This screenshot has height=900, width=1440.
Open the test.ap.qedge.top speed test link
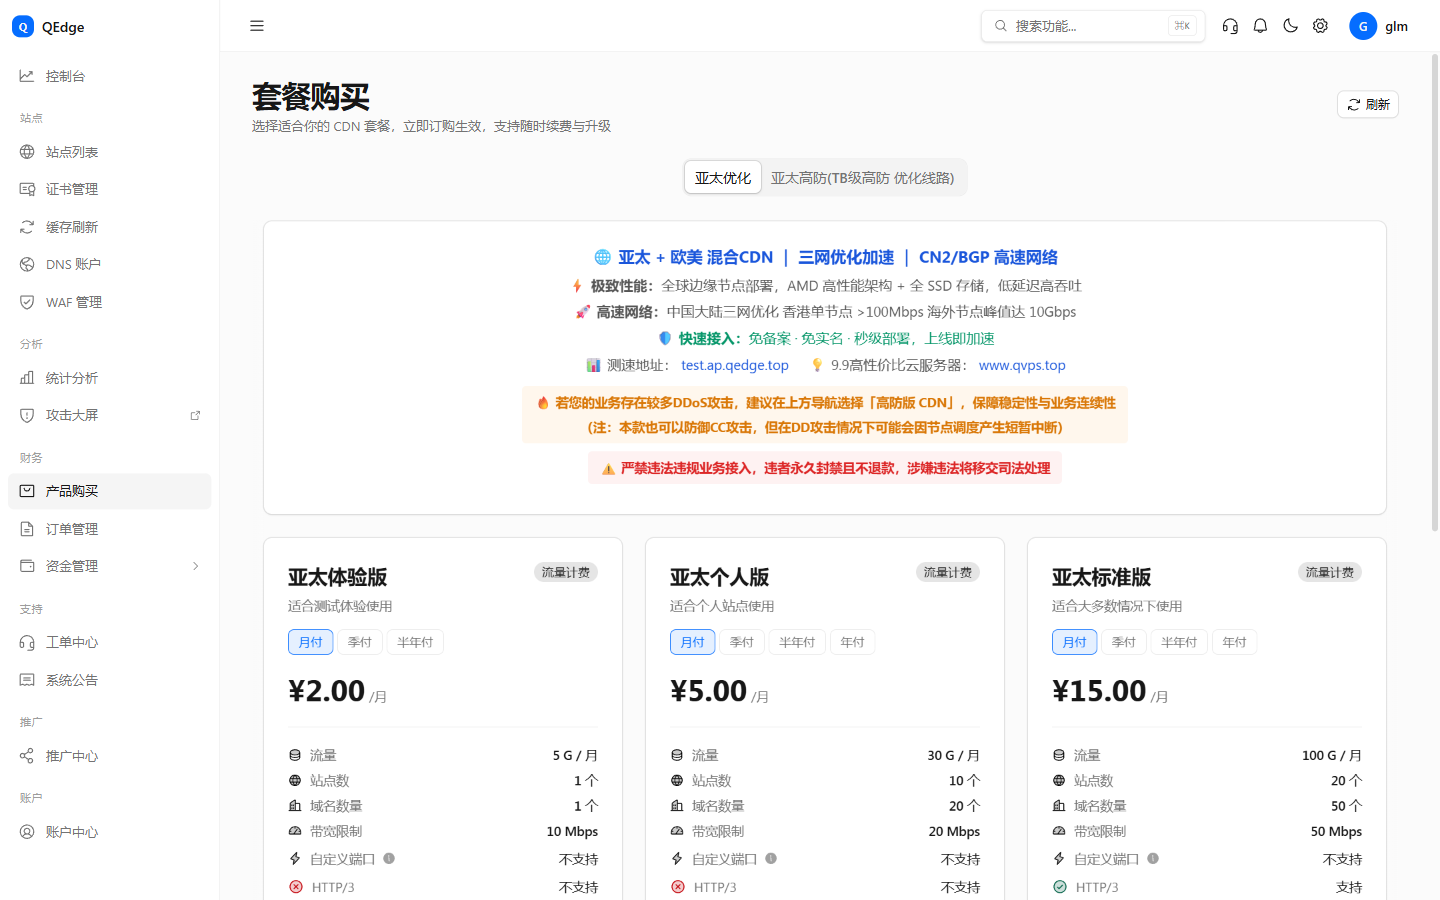735,365
